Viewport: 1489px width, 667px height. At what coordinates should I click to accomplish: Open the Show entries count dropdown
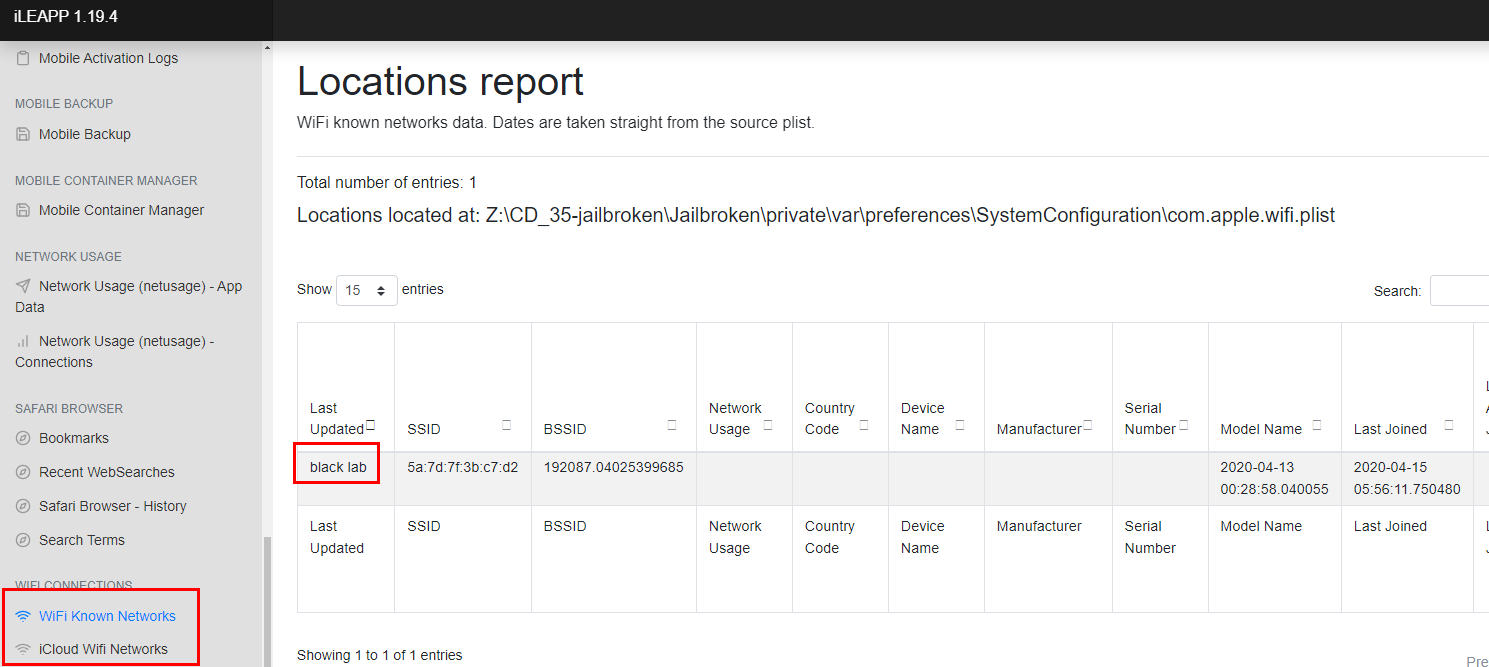pyautogui.click(x=366, y=290)
